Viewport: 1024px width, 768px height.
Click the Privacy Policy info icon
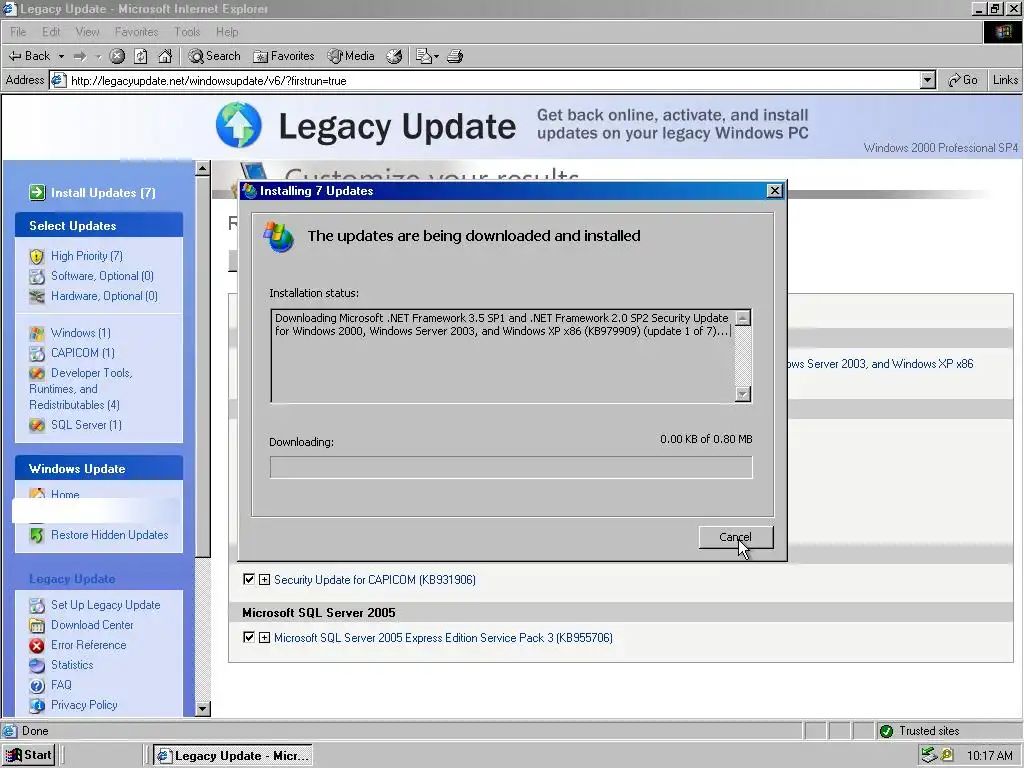coord(37,705)
